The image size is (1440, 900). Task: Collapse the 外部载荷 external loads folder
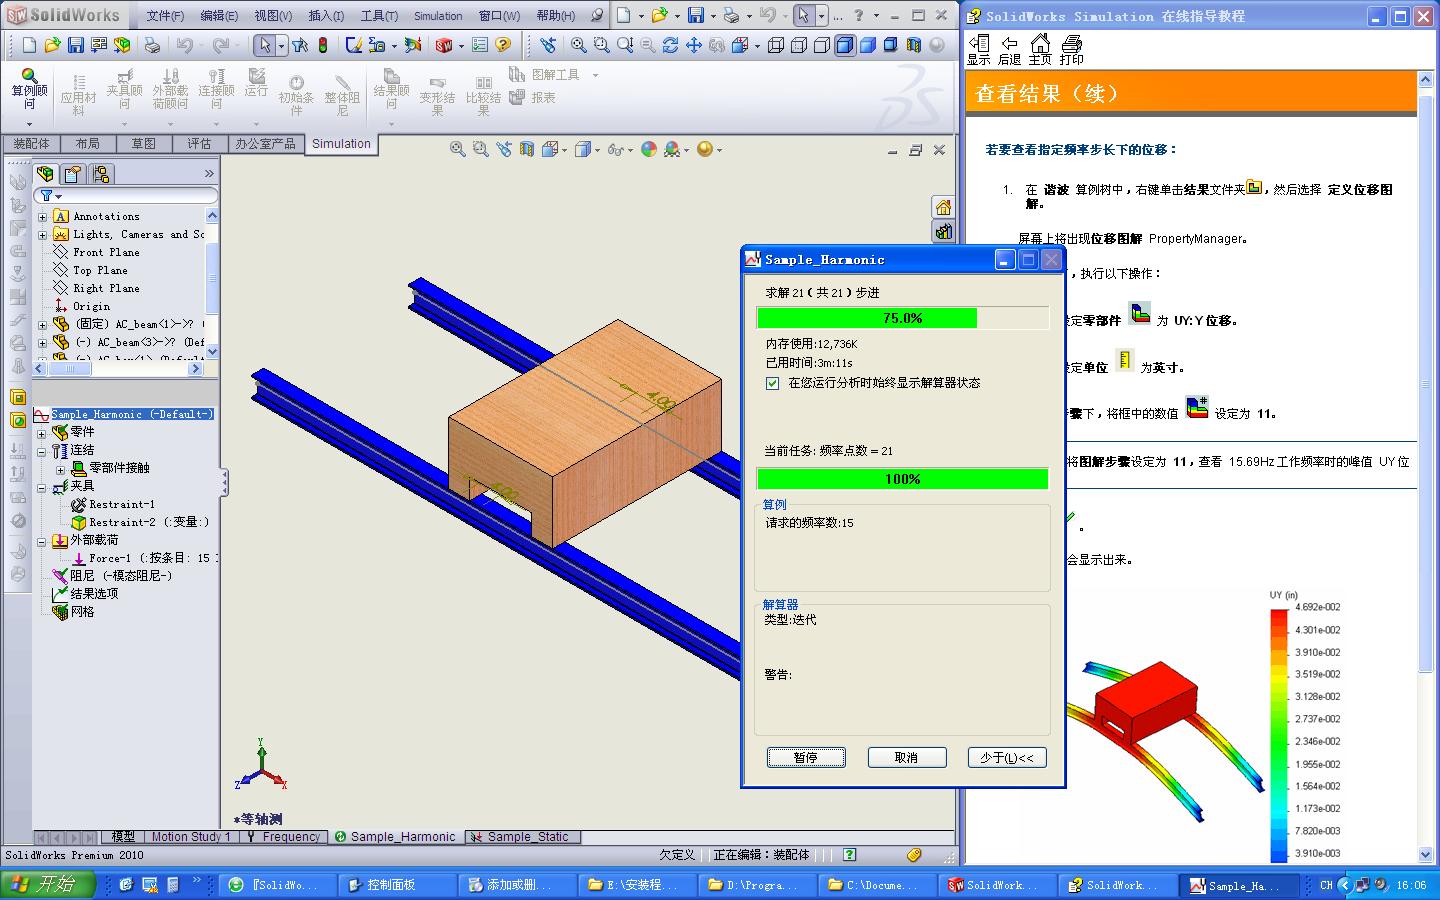[42, 541]
